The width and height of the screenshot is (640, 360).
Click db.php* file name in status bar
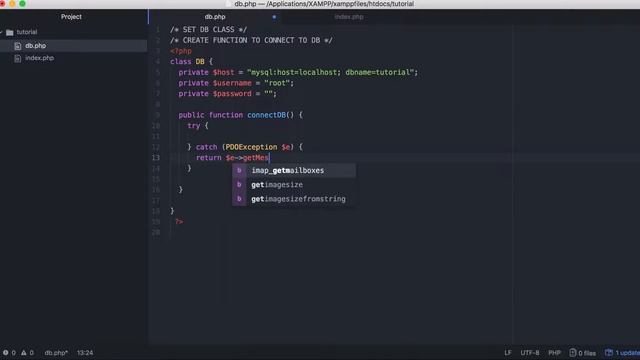click(x=56, y=353)
